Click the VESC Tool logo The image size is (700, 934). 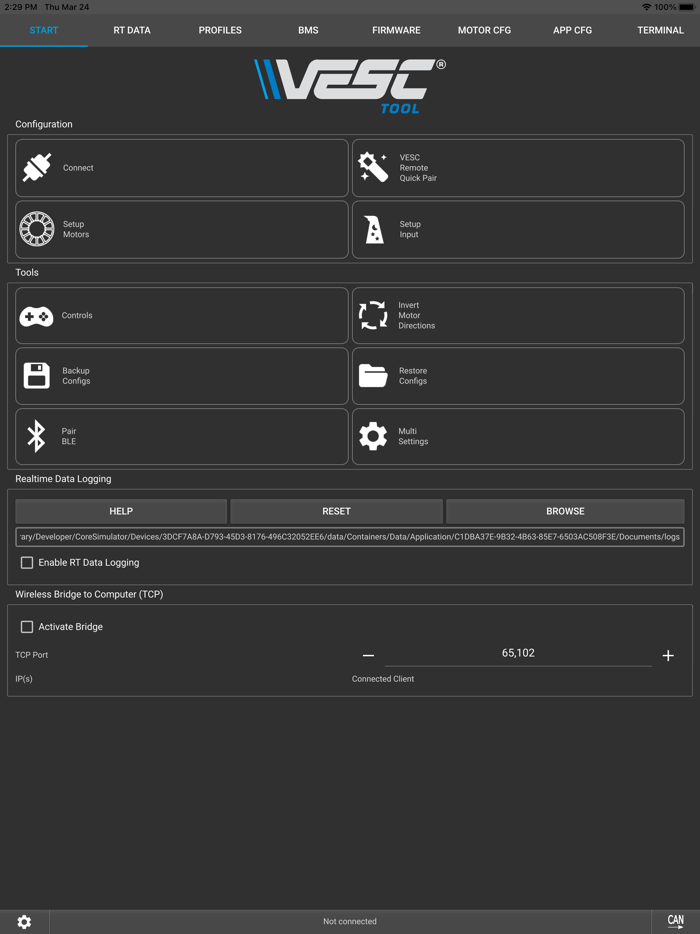click(x=350, y=85)
